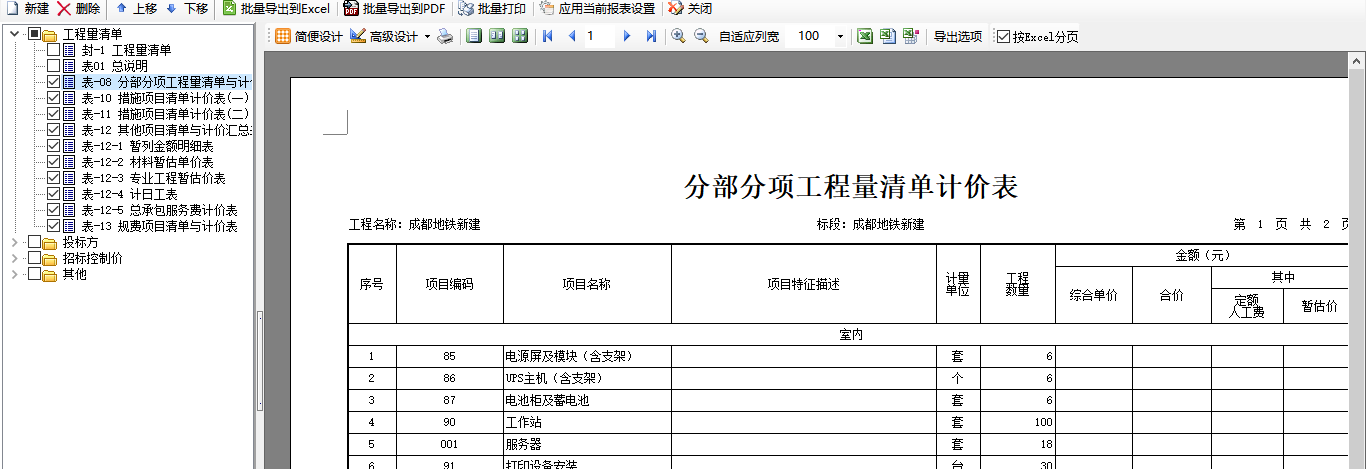Batch export reports to PDF
The image size is (1366, 469).
click(395, 9)
